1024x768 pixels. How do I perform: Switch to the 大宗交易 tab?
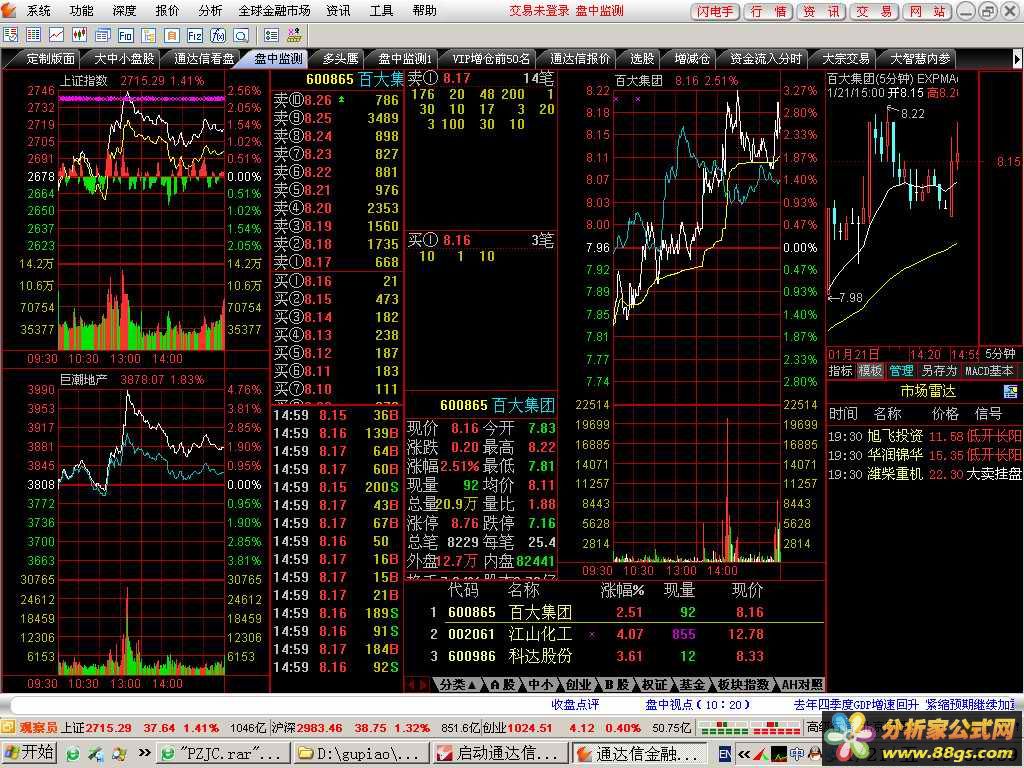(846, 59)
